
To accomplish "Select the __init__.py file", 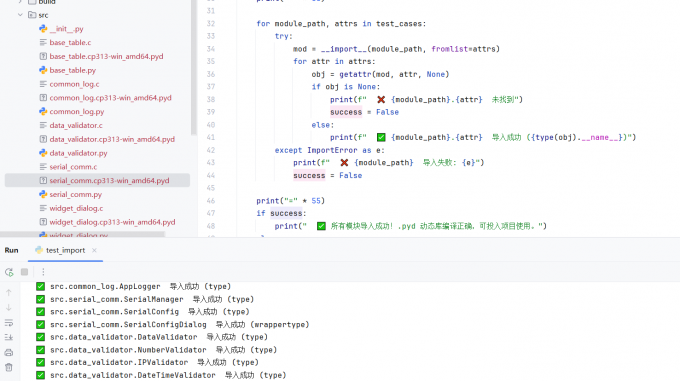I will click(x=66, y=29).
